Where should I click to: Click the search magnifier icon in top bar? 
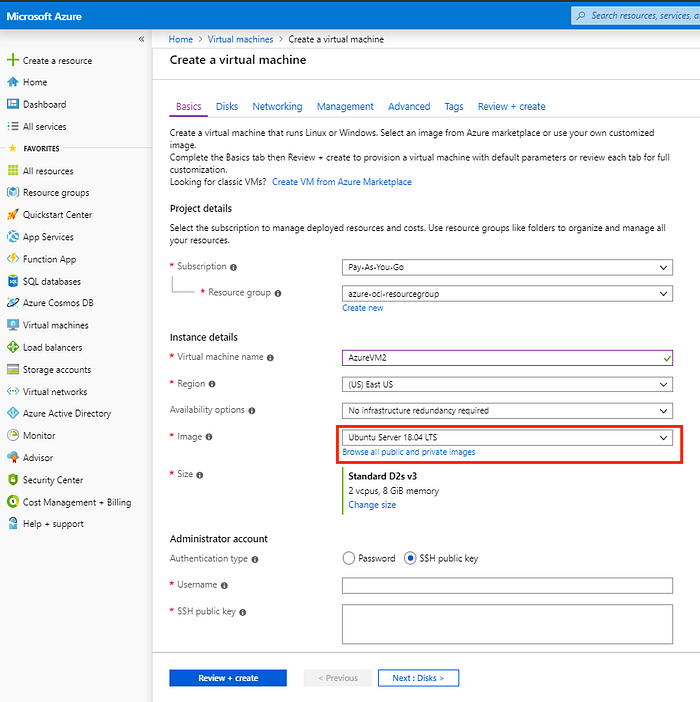coord(581,16)
